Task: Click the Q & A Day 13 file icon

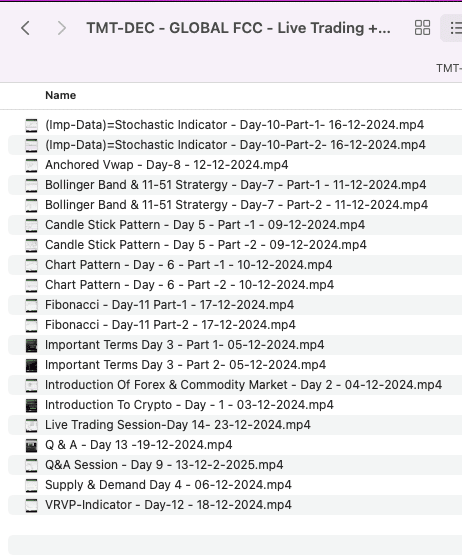Action: pyautogui.click(x=31, y=445)
